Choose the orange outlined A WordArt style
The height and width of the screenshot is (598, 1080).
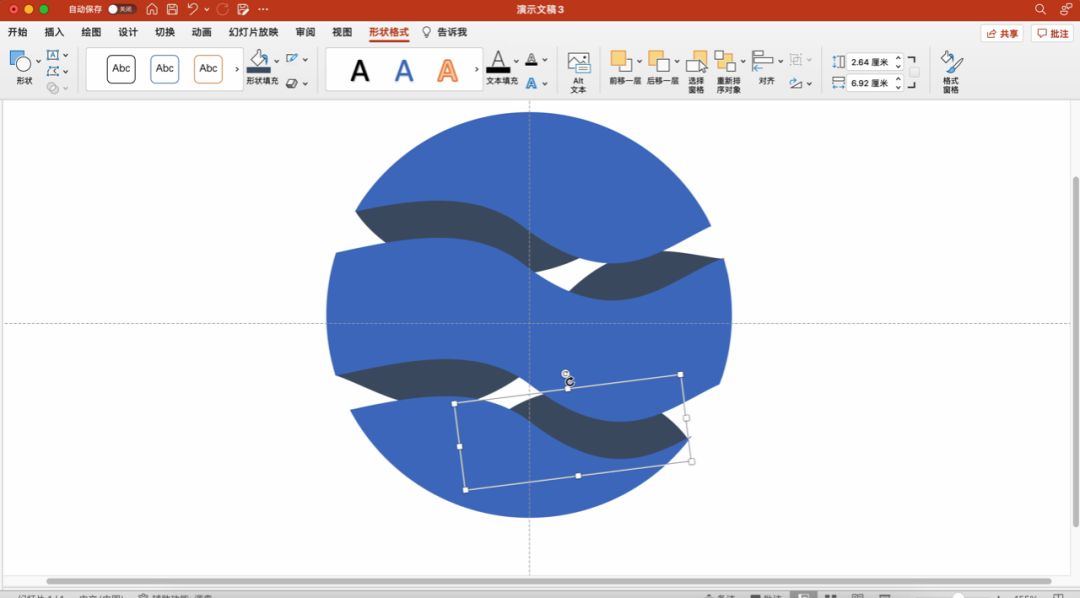click(448, 70)
